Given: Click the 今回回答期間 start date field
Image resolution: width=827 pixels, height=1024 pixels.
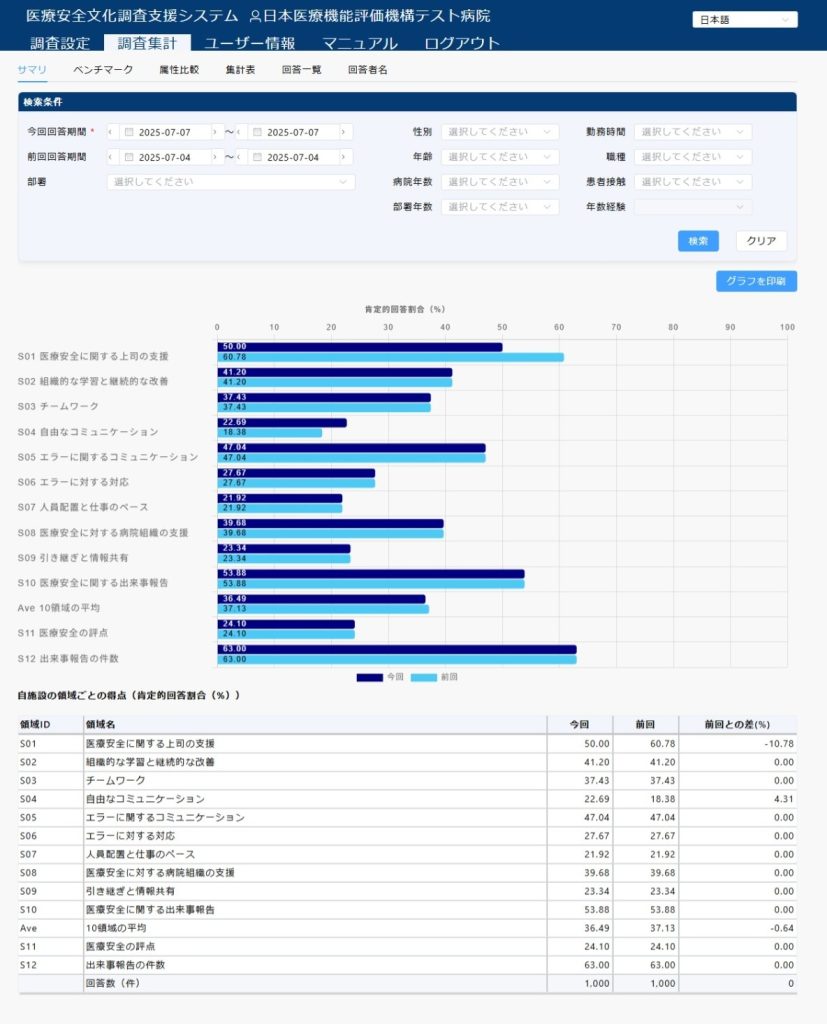Looking at the screenshot, I should tap(172, 132).
